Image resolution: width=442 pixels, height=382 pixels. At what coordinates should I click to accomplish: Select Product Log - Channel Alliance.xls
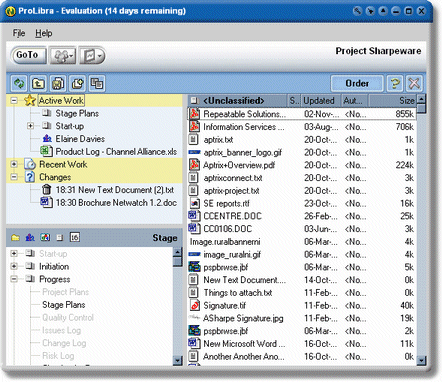pyautogui.click(x=116, y=152)
